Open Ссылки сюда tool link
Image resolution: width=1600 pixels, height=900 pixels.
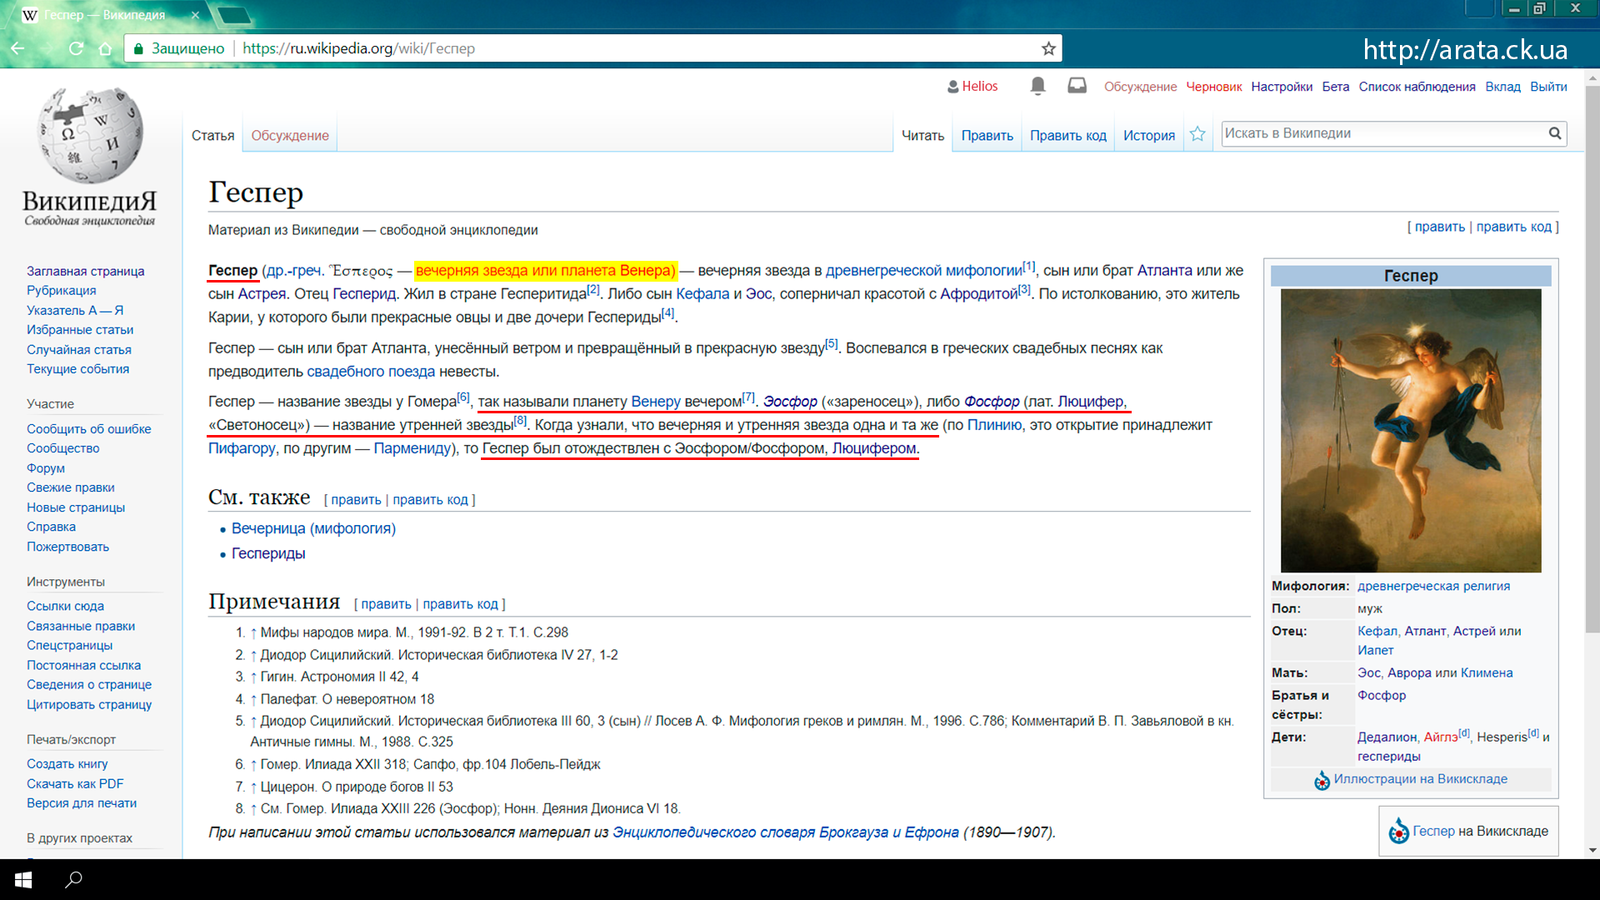[65, 605]
